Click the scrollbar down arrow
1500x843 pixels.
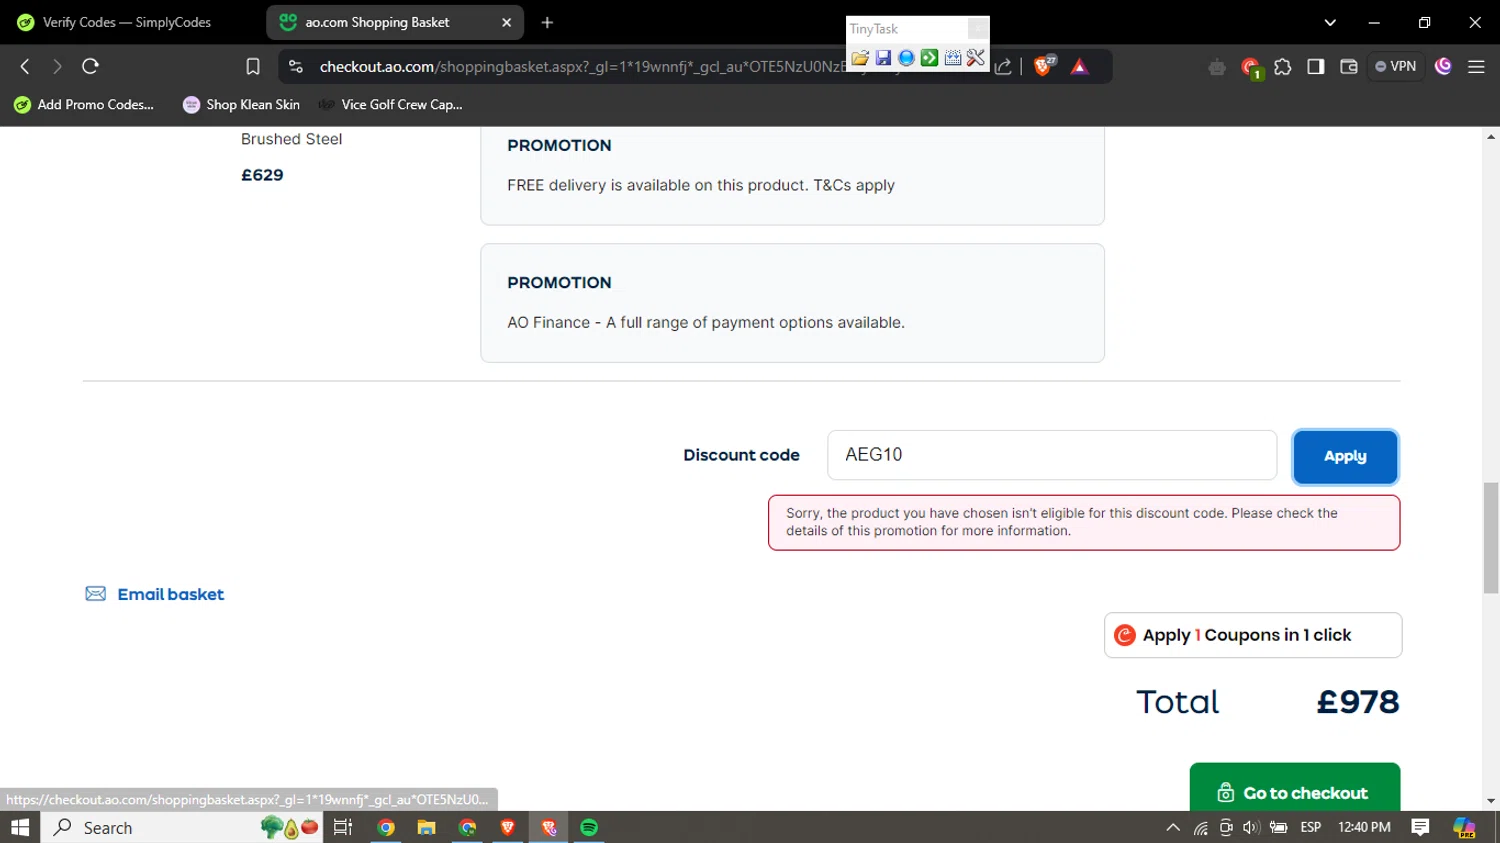[1491, 801]
